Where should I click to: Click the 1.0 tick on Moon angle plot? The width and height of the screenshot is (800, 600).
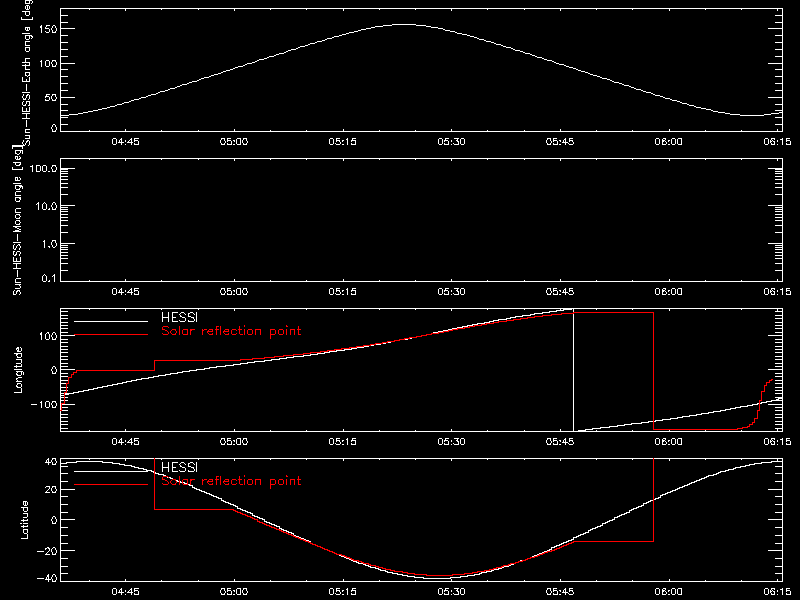coord(49,244)
